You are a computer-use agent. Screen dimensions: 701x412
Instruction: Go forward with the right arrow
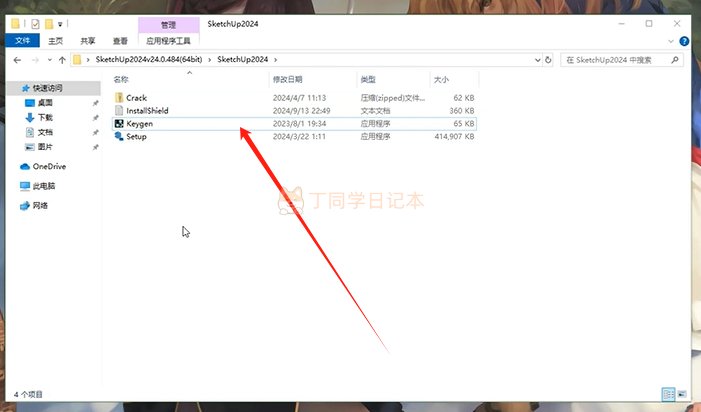click(x=35, y=60)
